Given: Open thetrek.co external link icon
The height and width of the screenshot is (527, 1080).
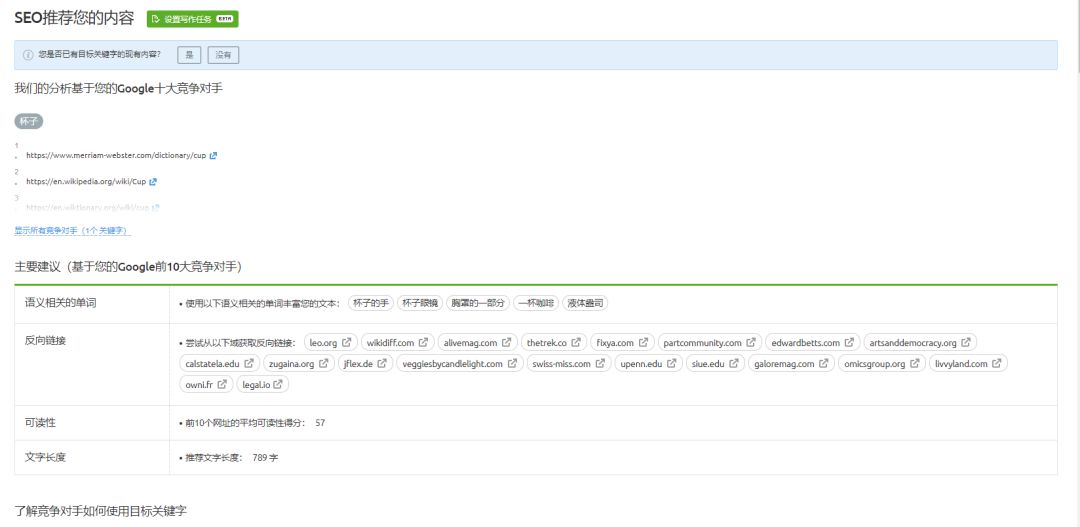Looking at the screenshot, I should (x=575, y=342).
